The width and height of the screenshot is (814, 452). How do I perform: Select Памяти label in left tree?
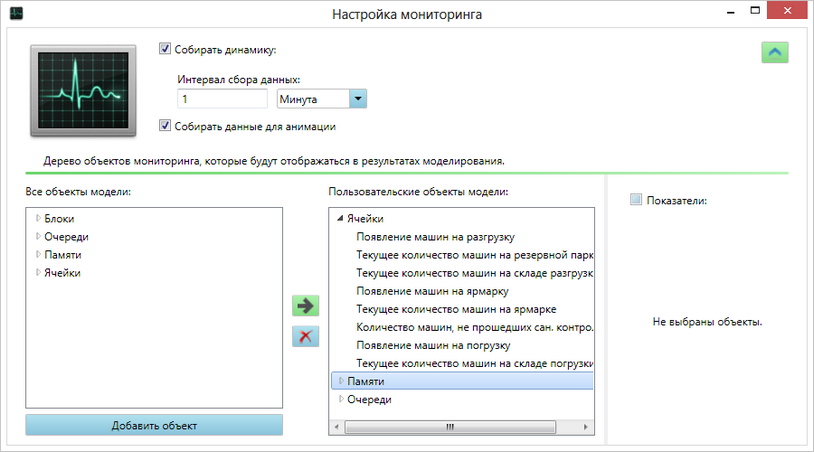click(63, 255)
